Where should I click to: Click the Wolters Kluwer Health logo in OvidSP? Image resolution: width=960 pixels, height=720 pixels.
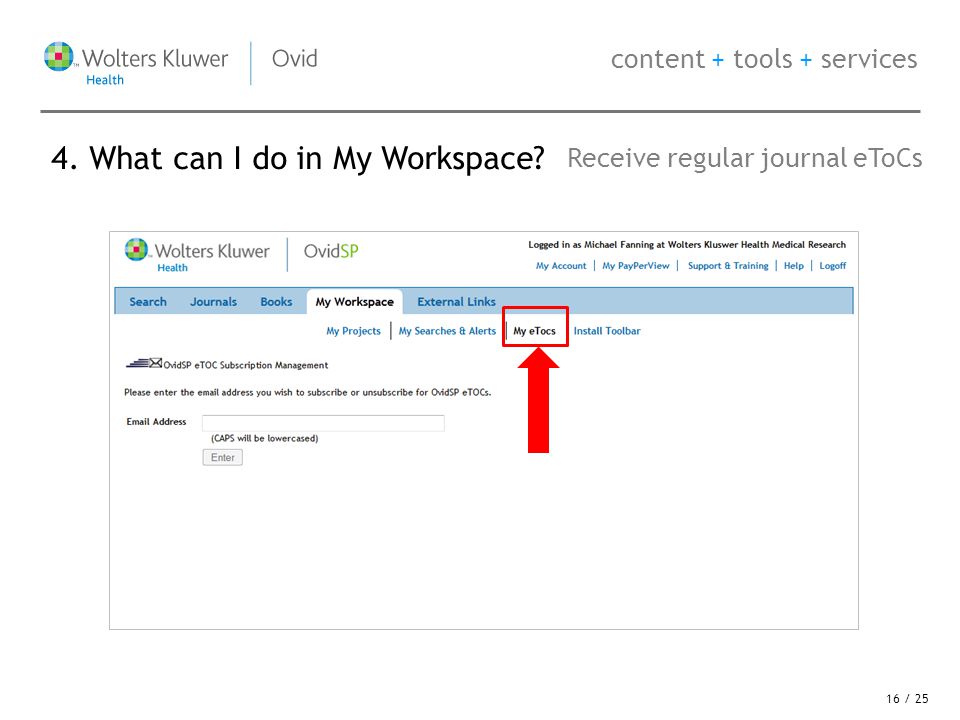pyautogui.click(x=197, y=255)
